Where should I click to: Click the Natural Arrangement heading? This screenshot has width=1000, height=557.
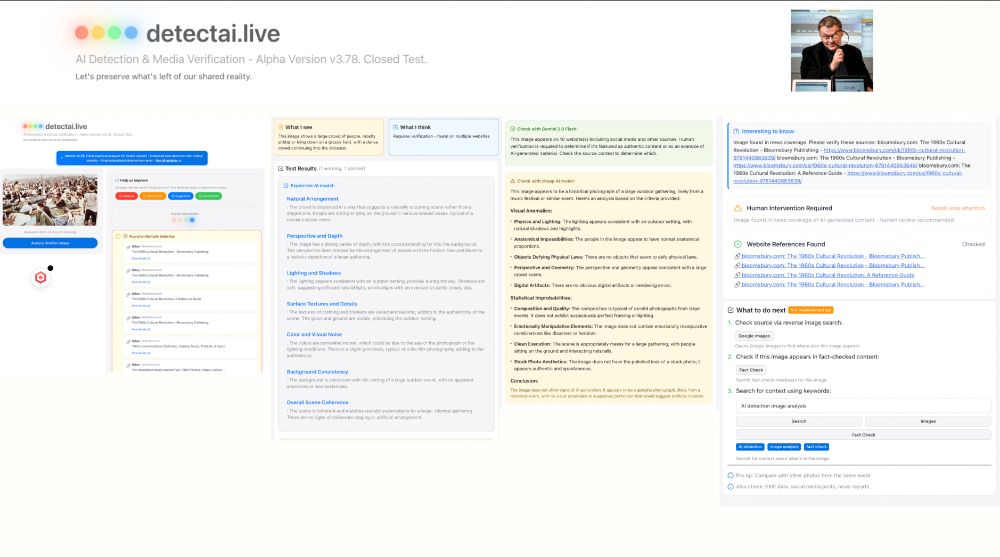pyautogui.click(x=312, y=199)
